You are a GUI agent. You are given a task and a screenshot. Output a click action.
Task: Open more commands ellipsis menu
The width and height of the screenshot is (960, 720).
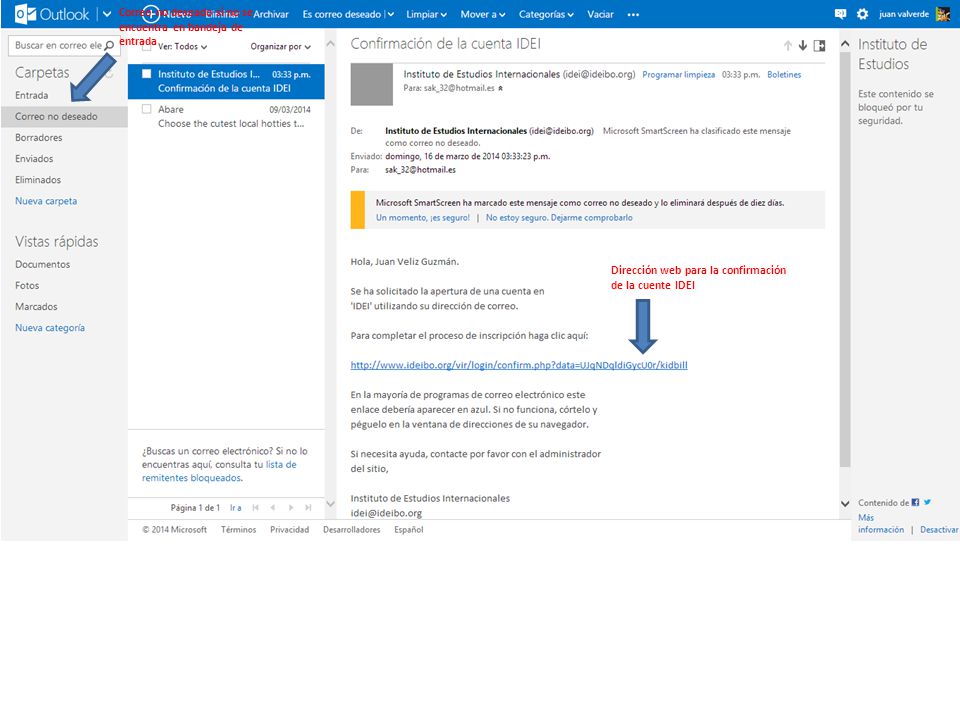pyautogui.click(x=633, y=15)
